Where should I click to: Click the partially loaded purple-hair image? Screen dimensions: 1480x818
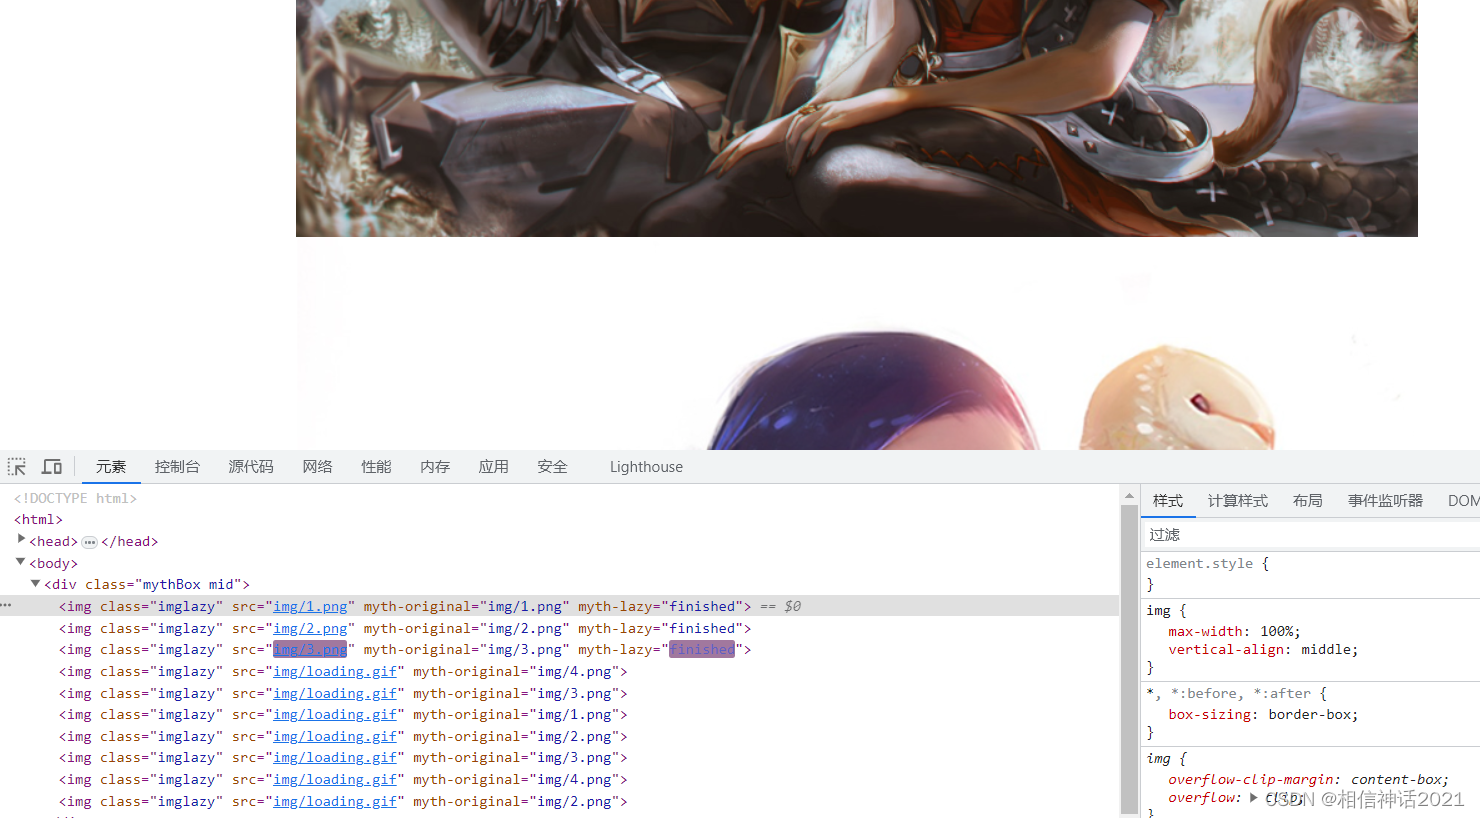857,344
